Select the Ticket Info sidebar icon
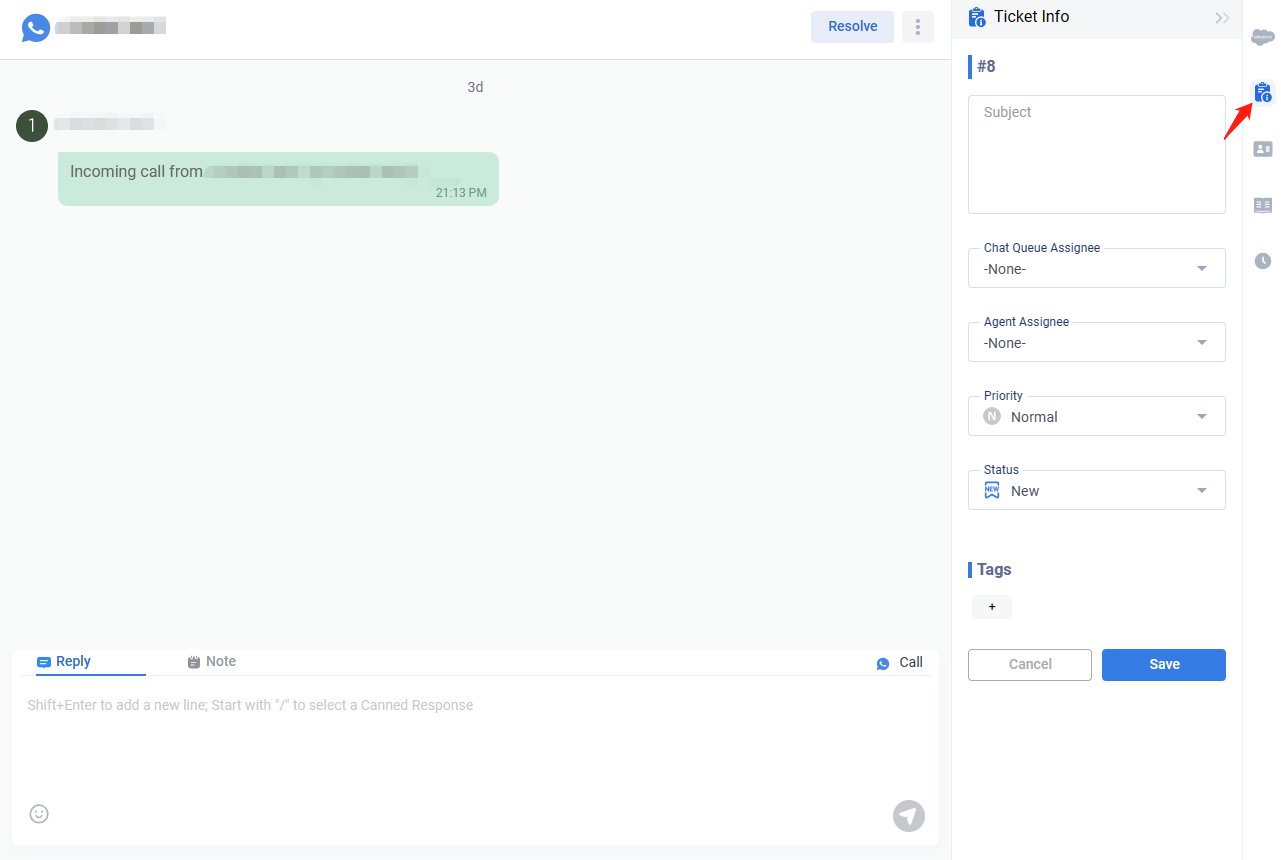This screenshot has height=860, width=1281. [1263, 93]
